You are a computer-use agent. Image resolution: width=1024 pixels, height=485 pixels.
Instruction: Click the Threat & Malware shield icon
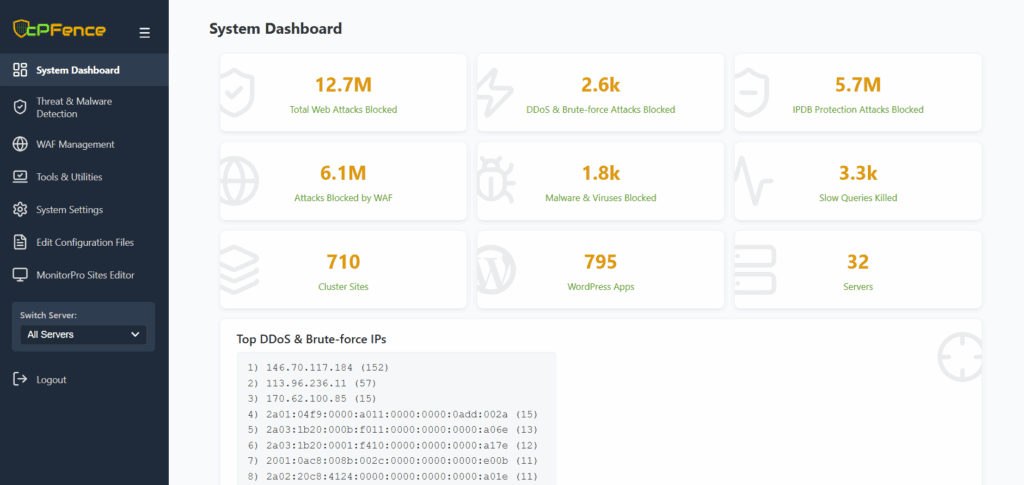pos(19,107)
